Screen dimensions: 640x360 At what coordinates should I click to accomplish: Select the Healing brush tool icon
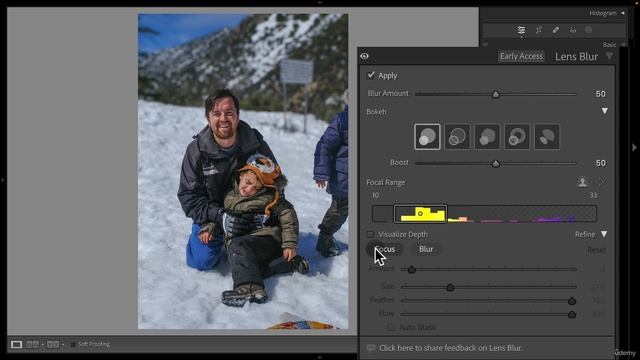(556, 30)
